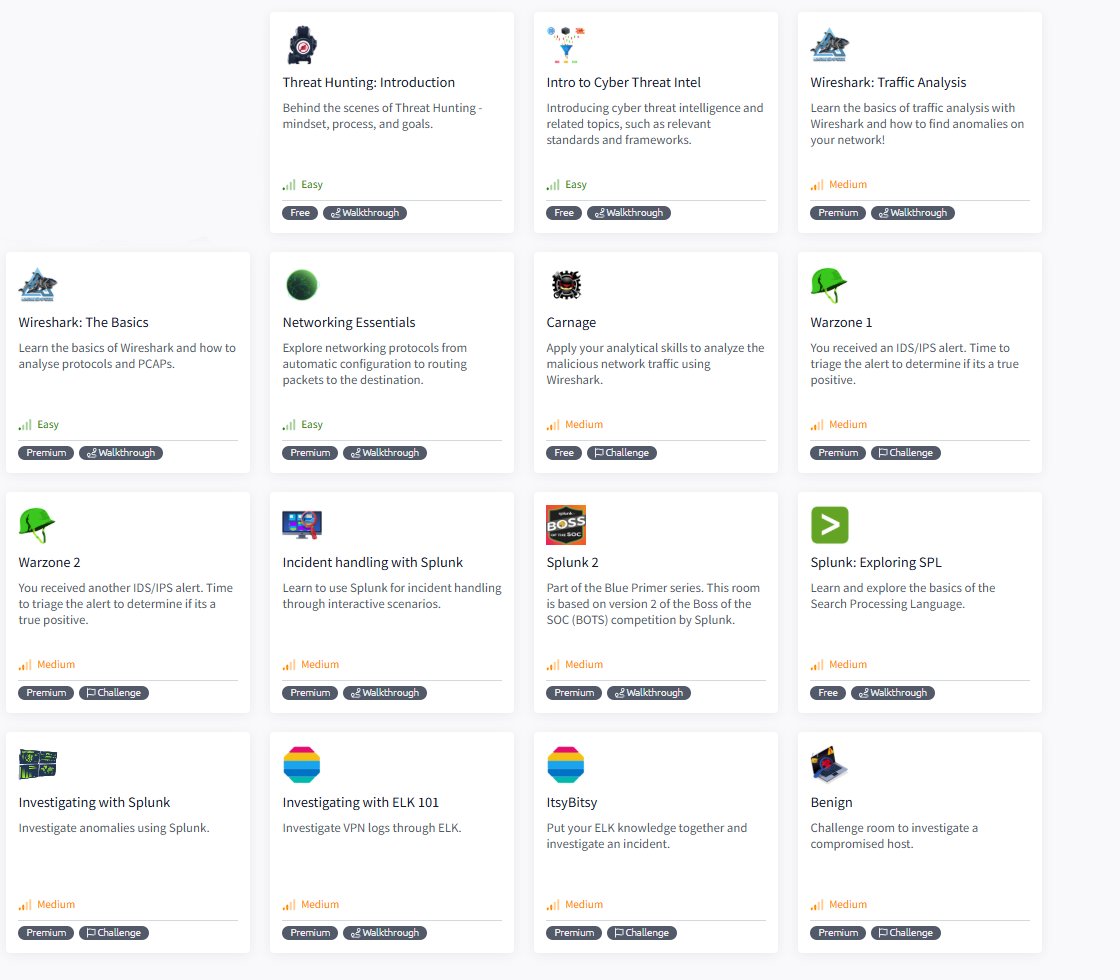Click the Investigating with Splunk dashboard icon
Screen dimensions: 1120x980
coord(38,764)
